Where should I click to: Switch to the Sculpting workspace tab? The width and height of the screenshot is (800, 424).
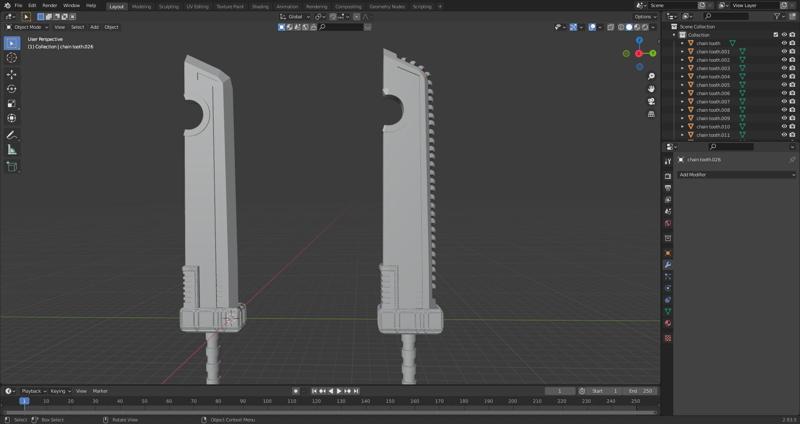point(169,6)
